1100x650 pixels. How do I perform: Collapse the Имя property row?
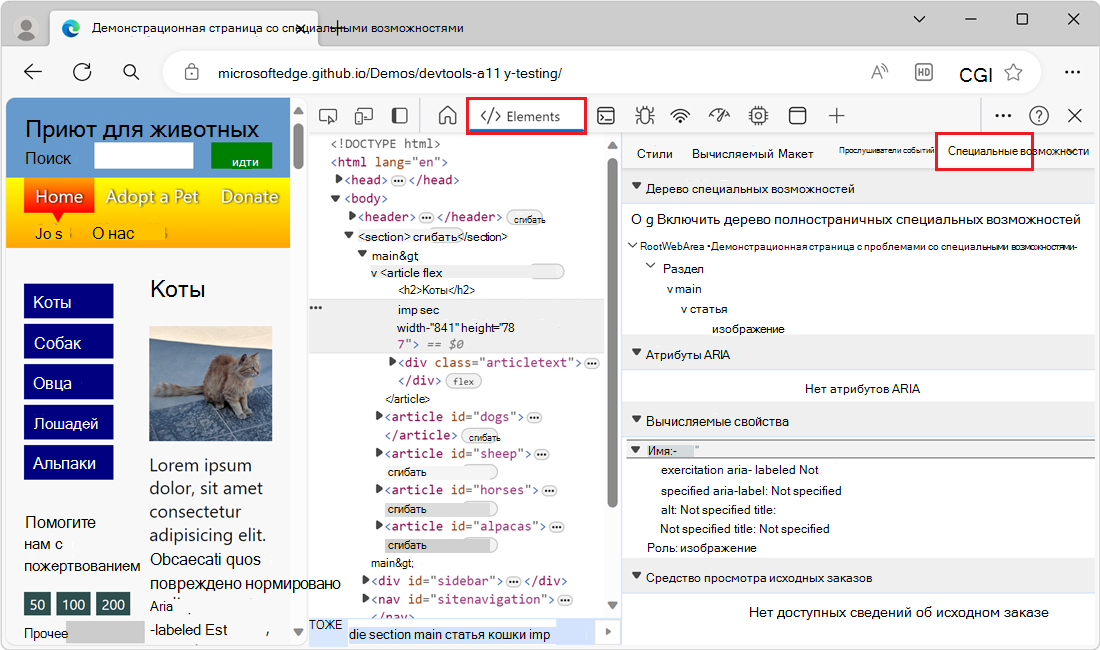click(x=636, y=450)
